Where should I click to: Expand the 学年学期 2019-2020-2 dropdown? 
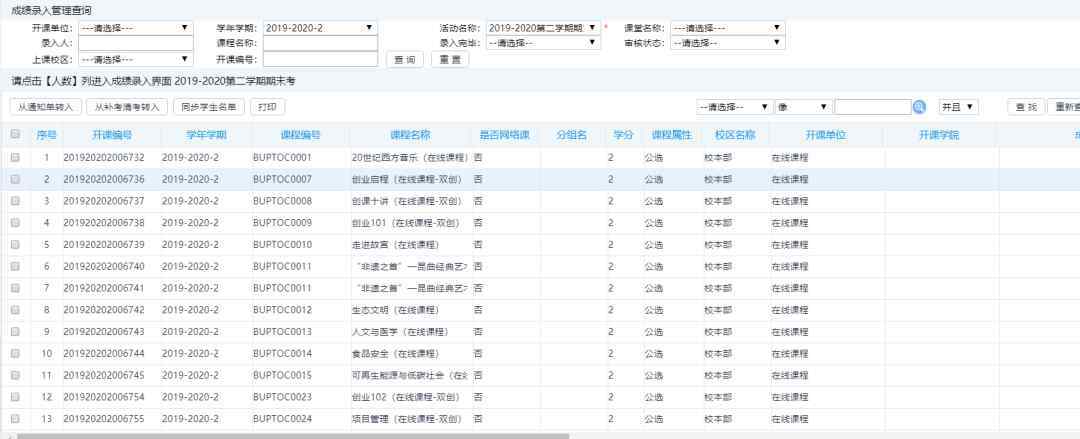pos(320,28)
